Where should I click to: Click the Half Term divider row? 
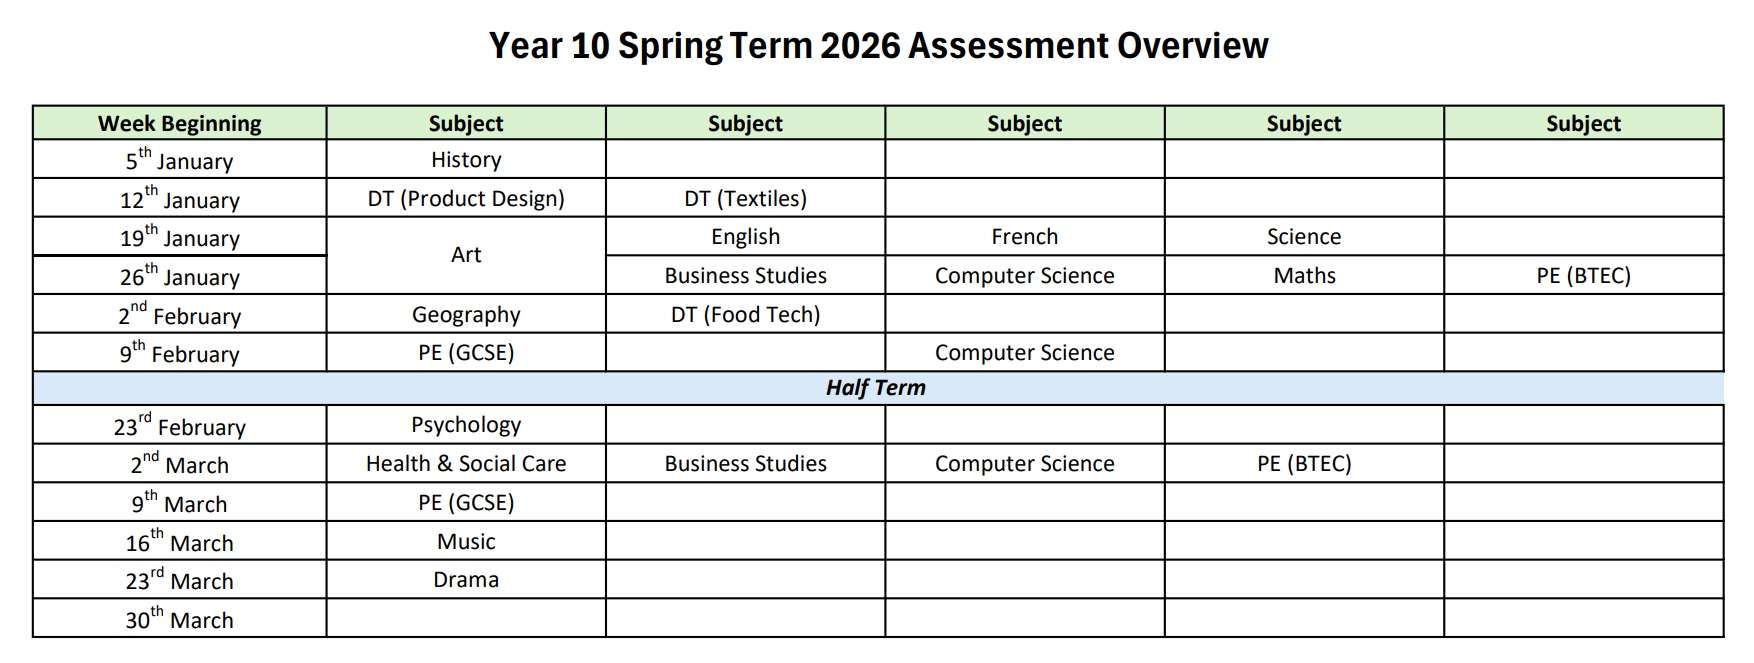(876, 388)
